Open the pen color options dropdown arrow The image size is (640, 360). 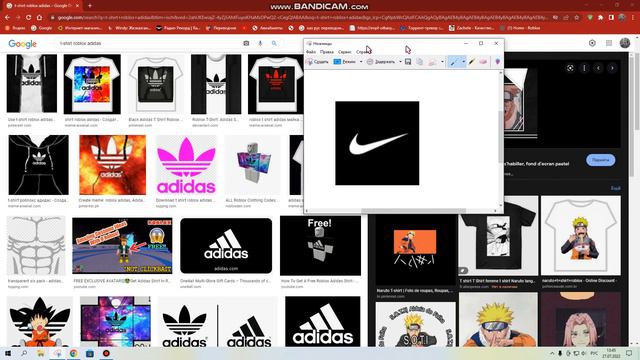463,62
